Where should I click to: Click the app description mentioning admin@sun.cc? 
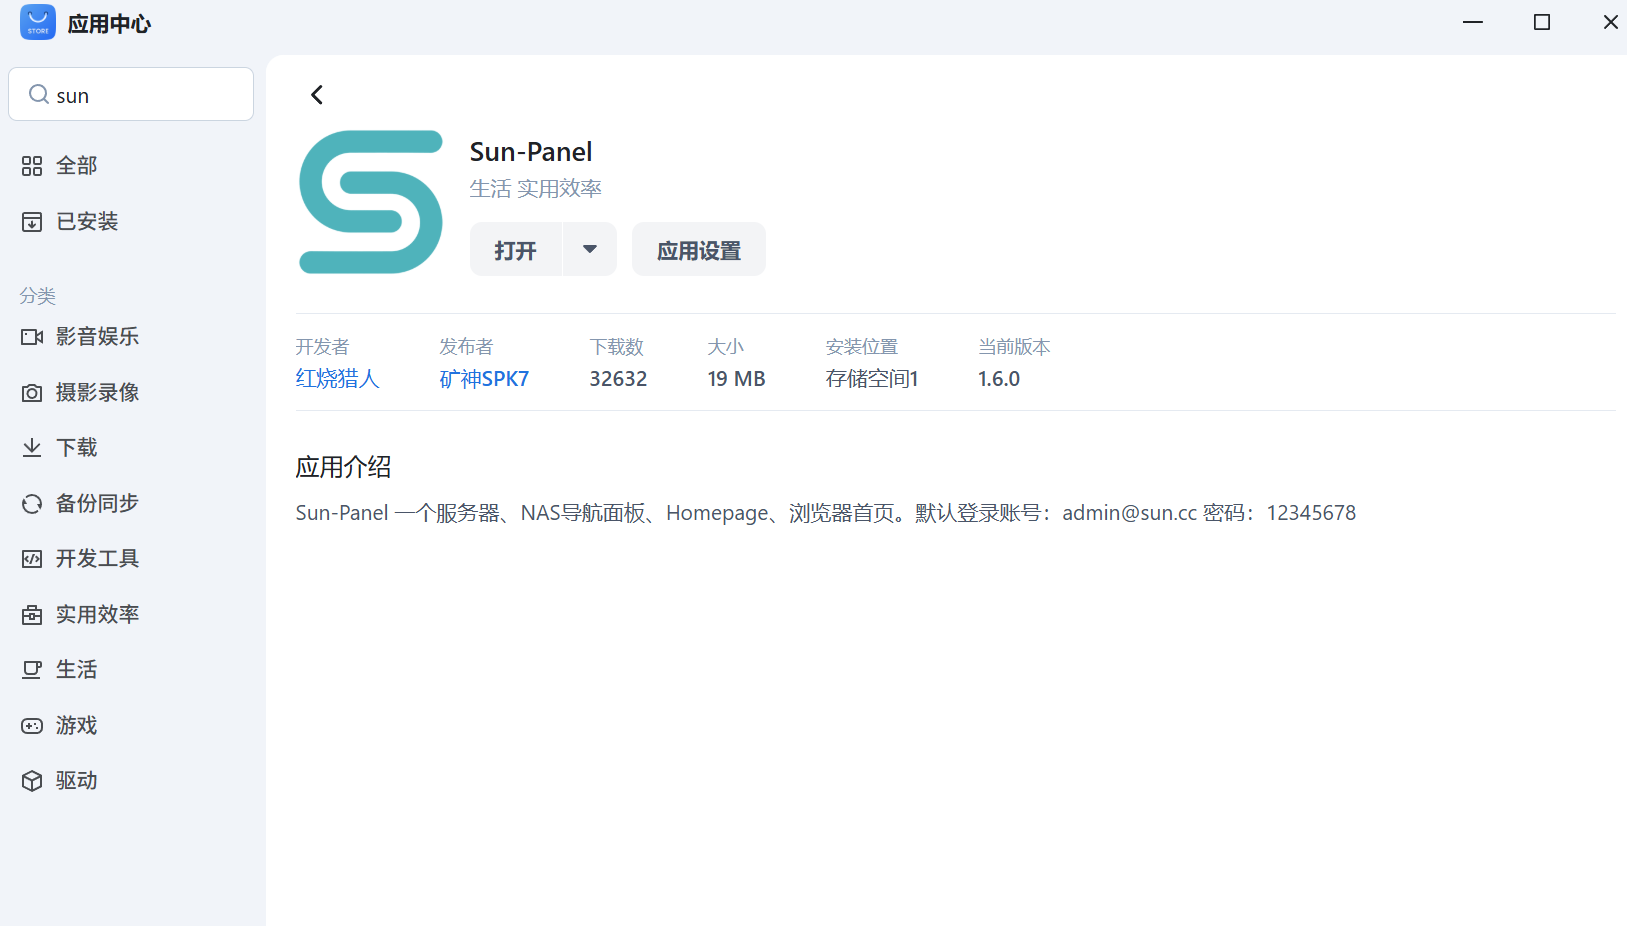coord(826,513)
